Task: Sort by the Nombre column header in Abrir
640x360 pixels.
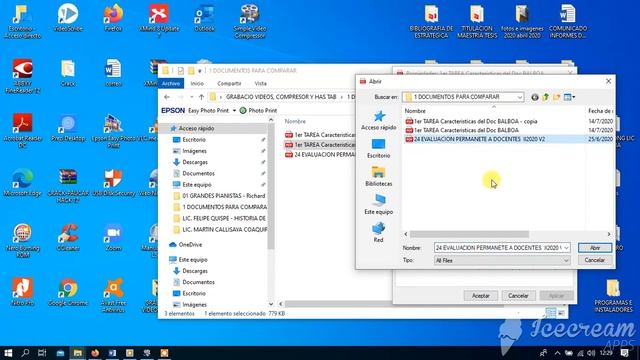Action: pos(415,111)
